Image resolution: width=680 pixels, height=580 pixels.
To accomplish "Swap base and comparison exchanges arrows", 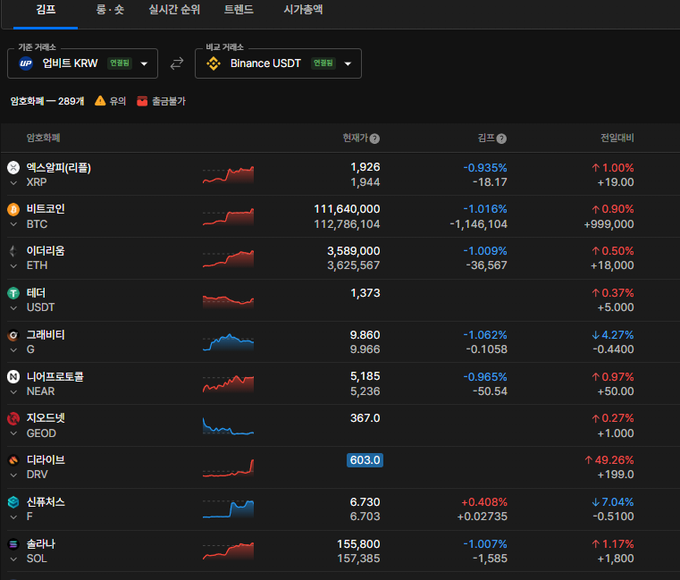I will click(x=177, y=64).
